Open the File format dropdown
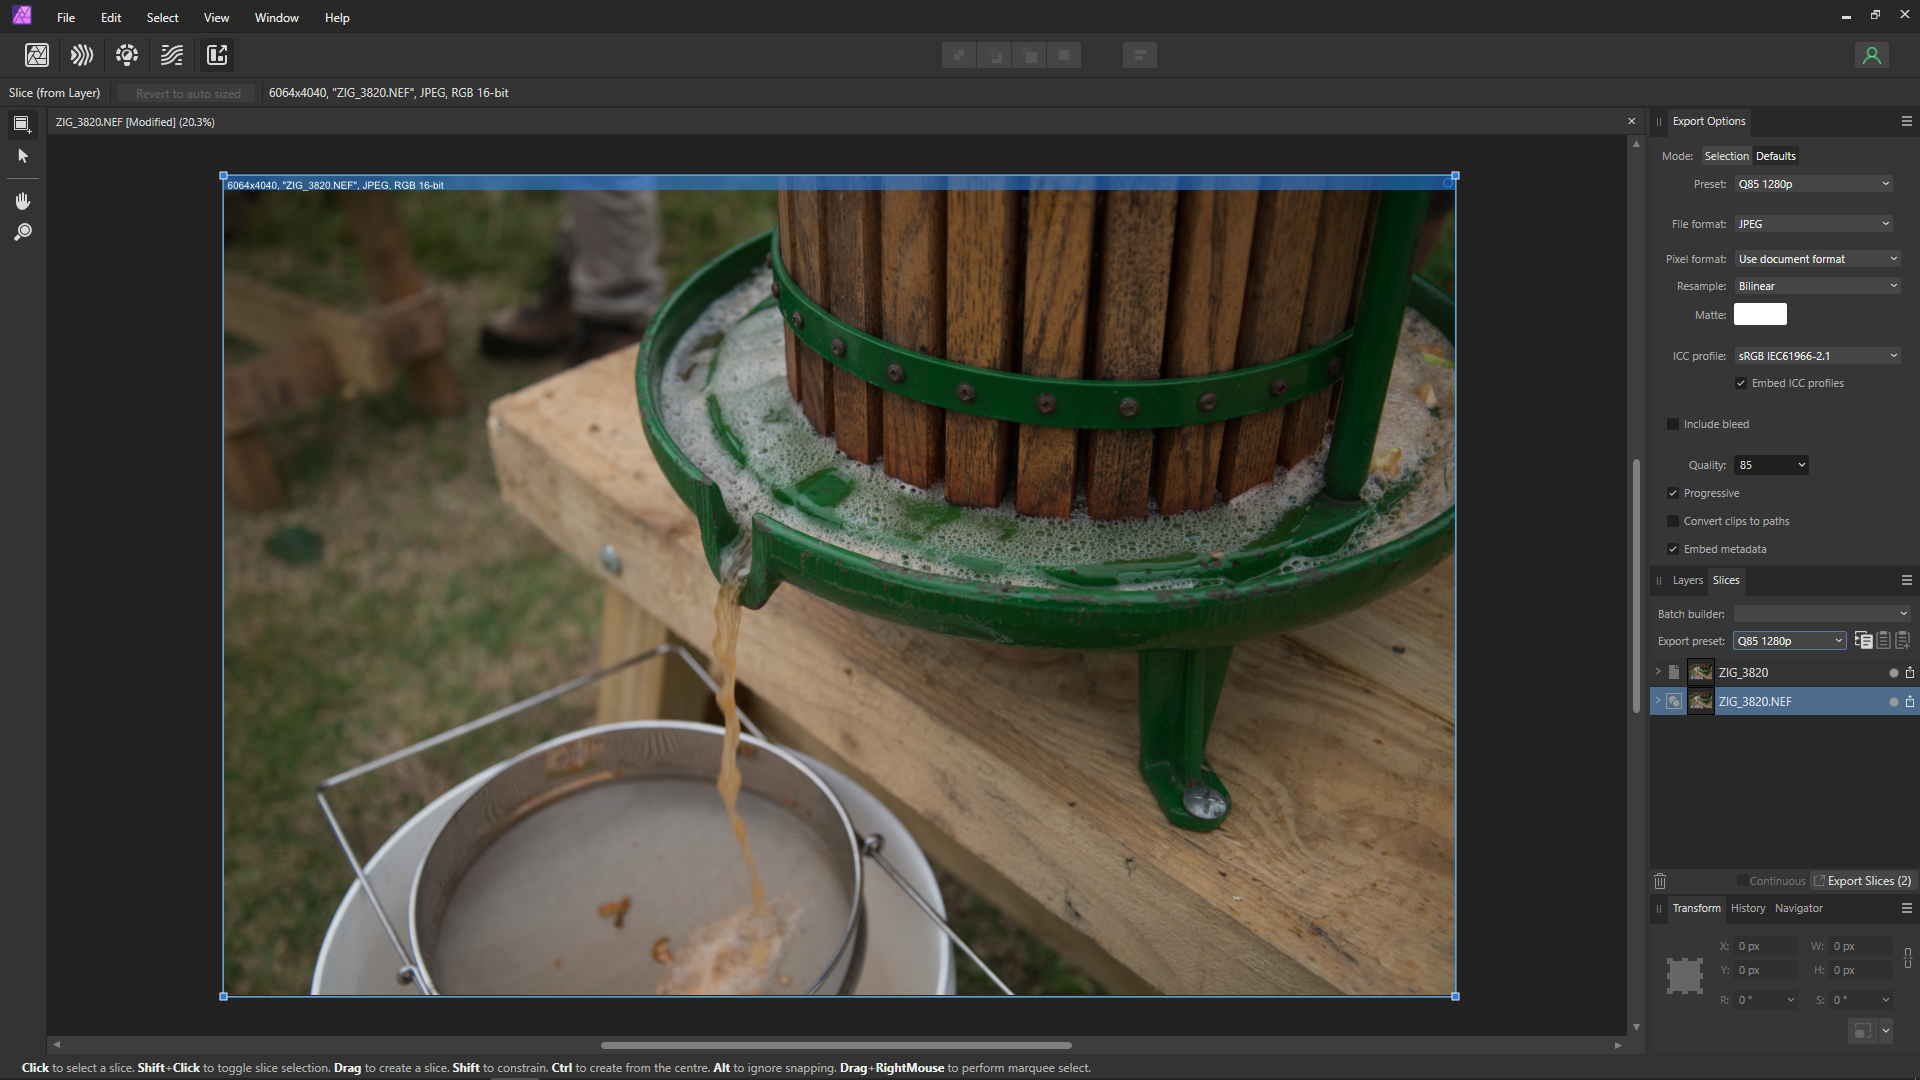 click(1814, 224)
